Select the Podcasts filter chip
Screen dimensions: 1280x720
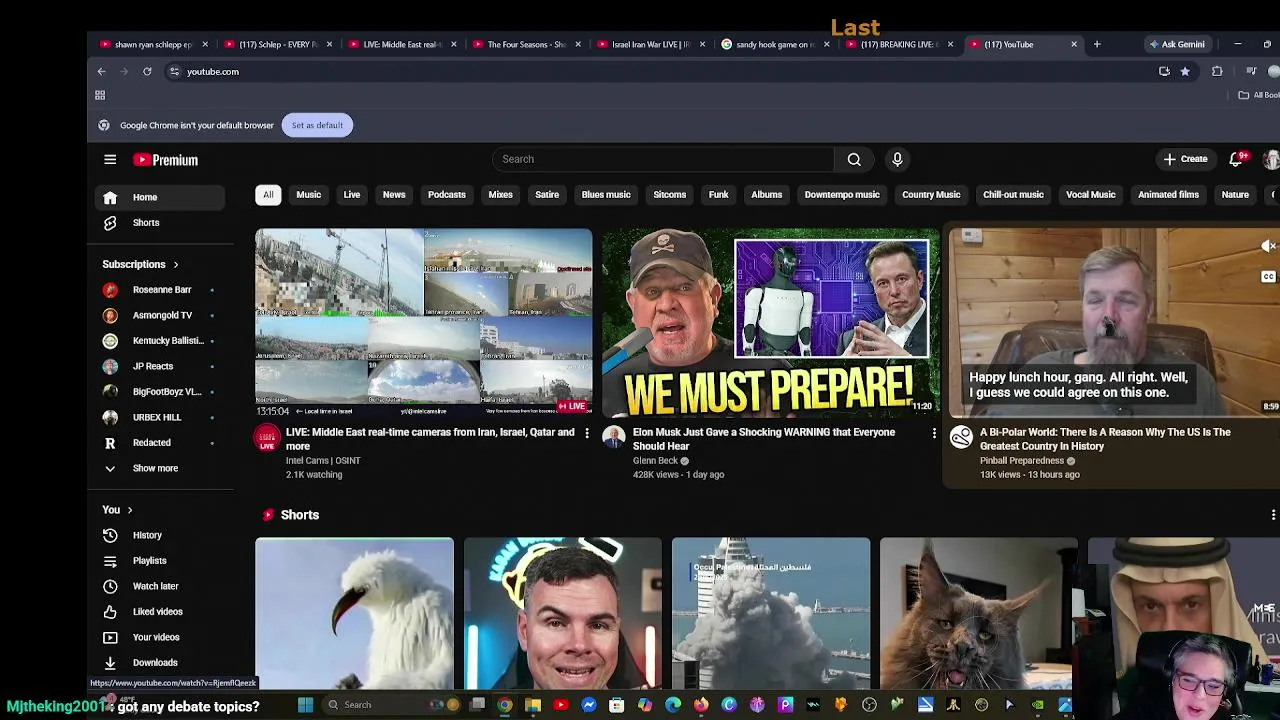pos(447,195)
